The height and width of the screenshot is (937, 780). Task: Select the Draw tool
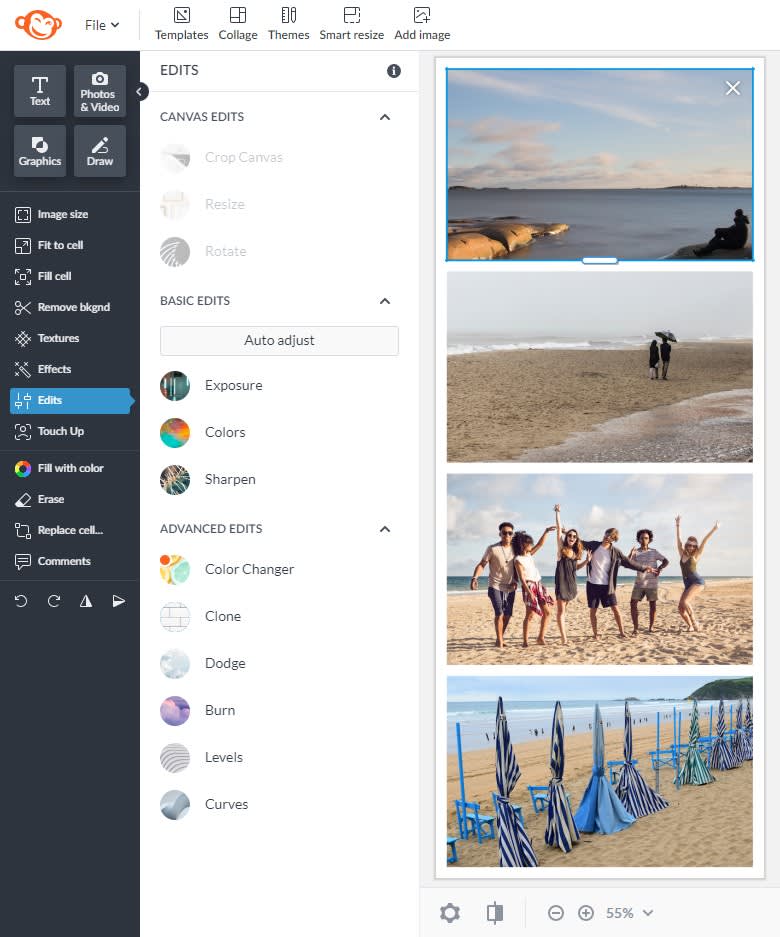100,151
